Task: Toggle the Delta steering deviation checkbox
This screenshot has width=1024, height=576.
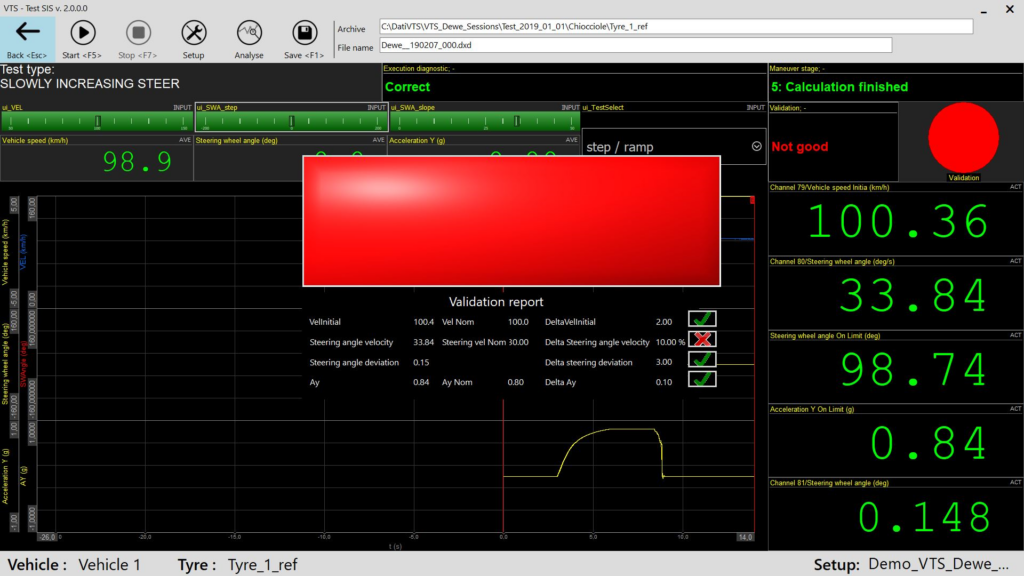Action: pos(702,360)
